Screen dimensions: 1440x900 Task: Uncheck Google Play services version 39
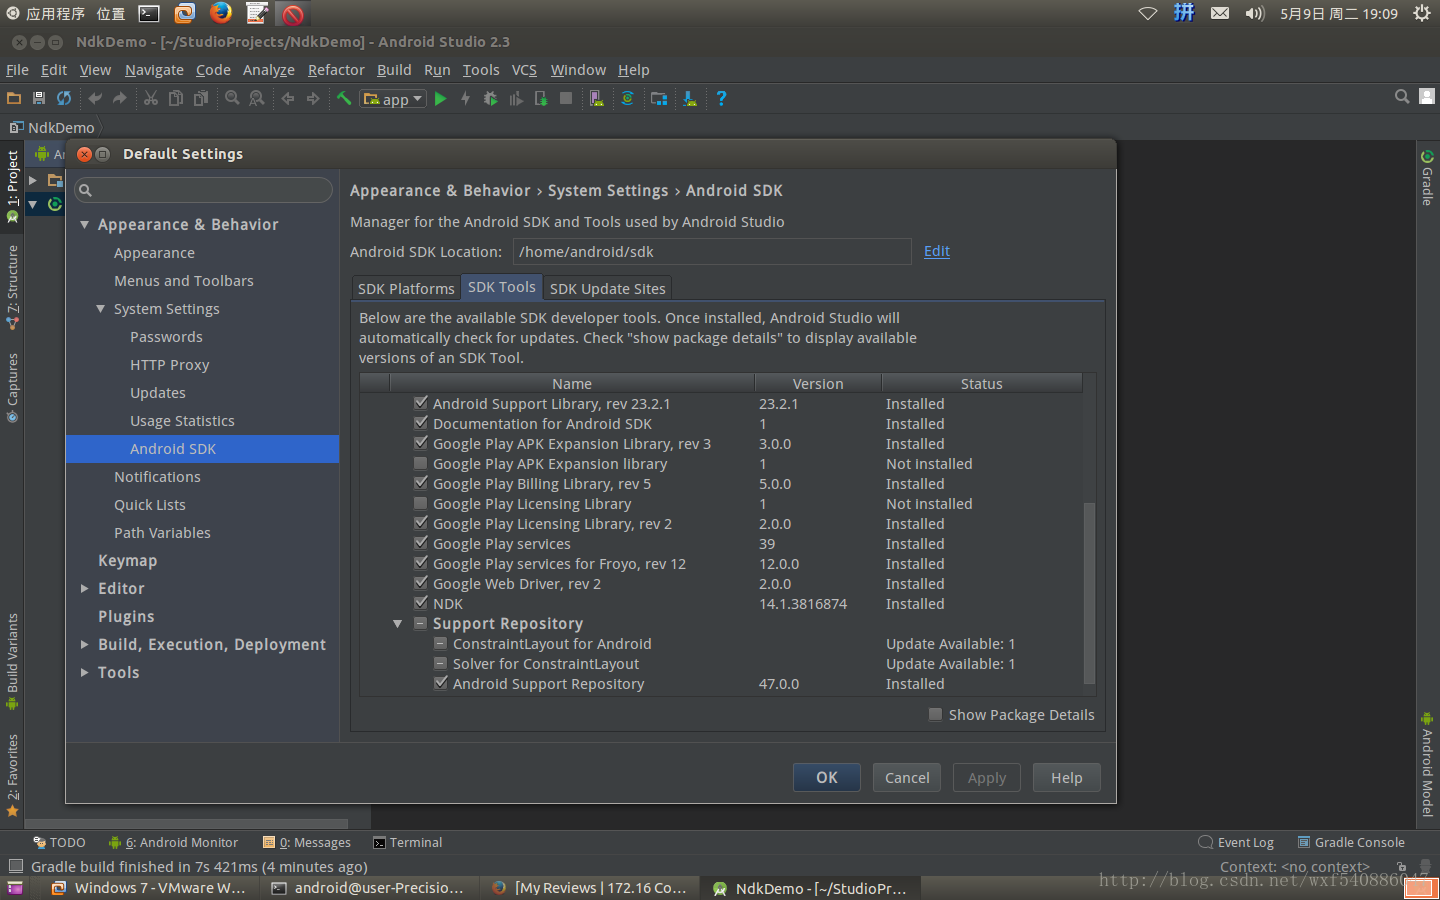421,543
